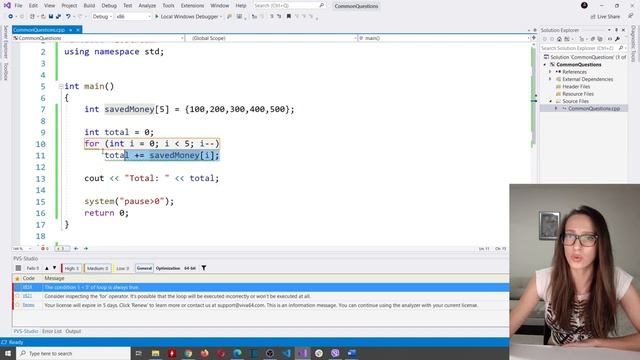This screenshot has width=640, height=360.
Task: Open the Analyze menu
Action: pyautogui.click(x=147, y=6)
